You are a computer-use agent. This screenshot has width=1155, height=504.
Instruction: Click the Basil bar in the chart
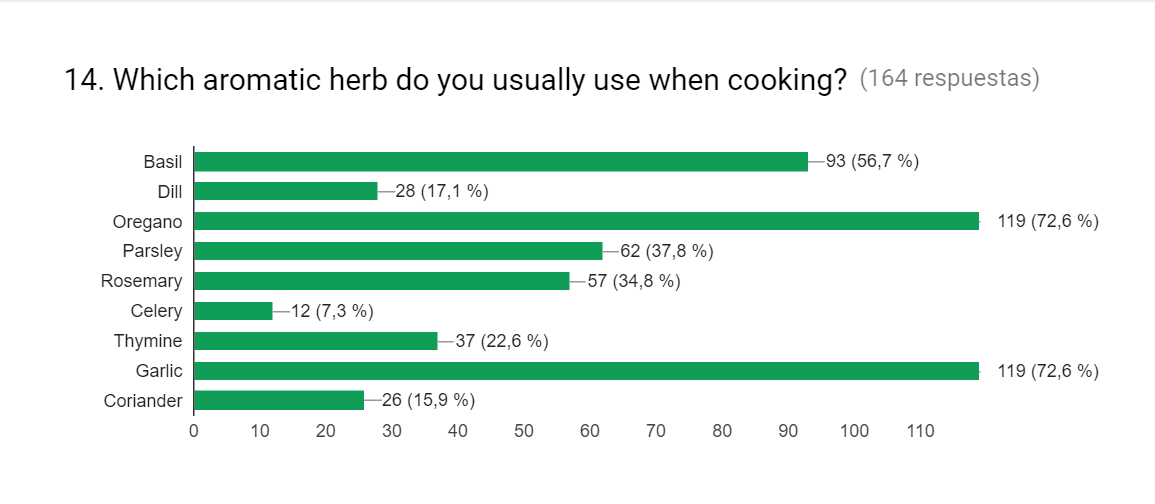coord(500,161)
